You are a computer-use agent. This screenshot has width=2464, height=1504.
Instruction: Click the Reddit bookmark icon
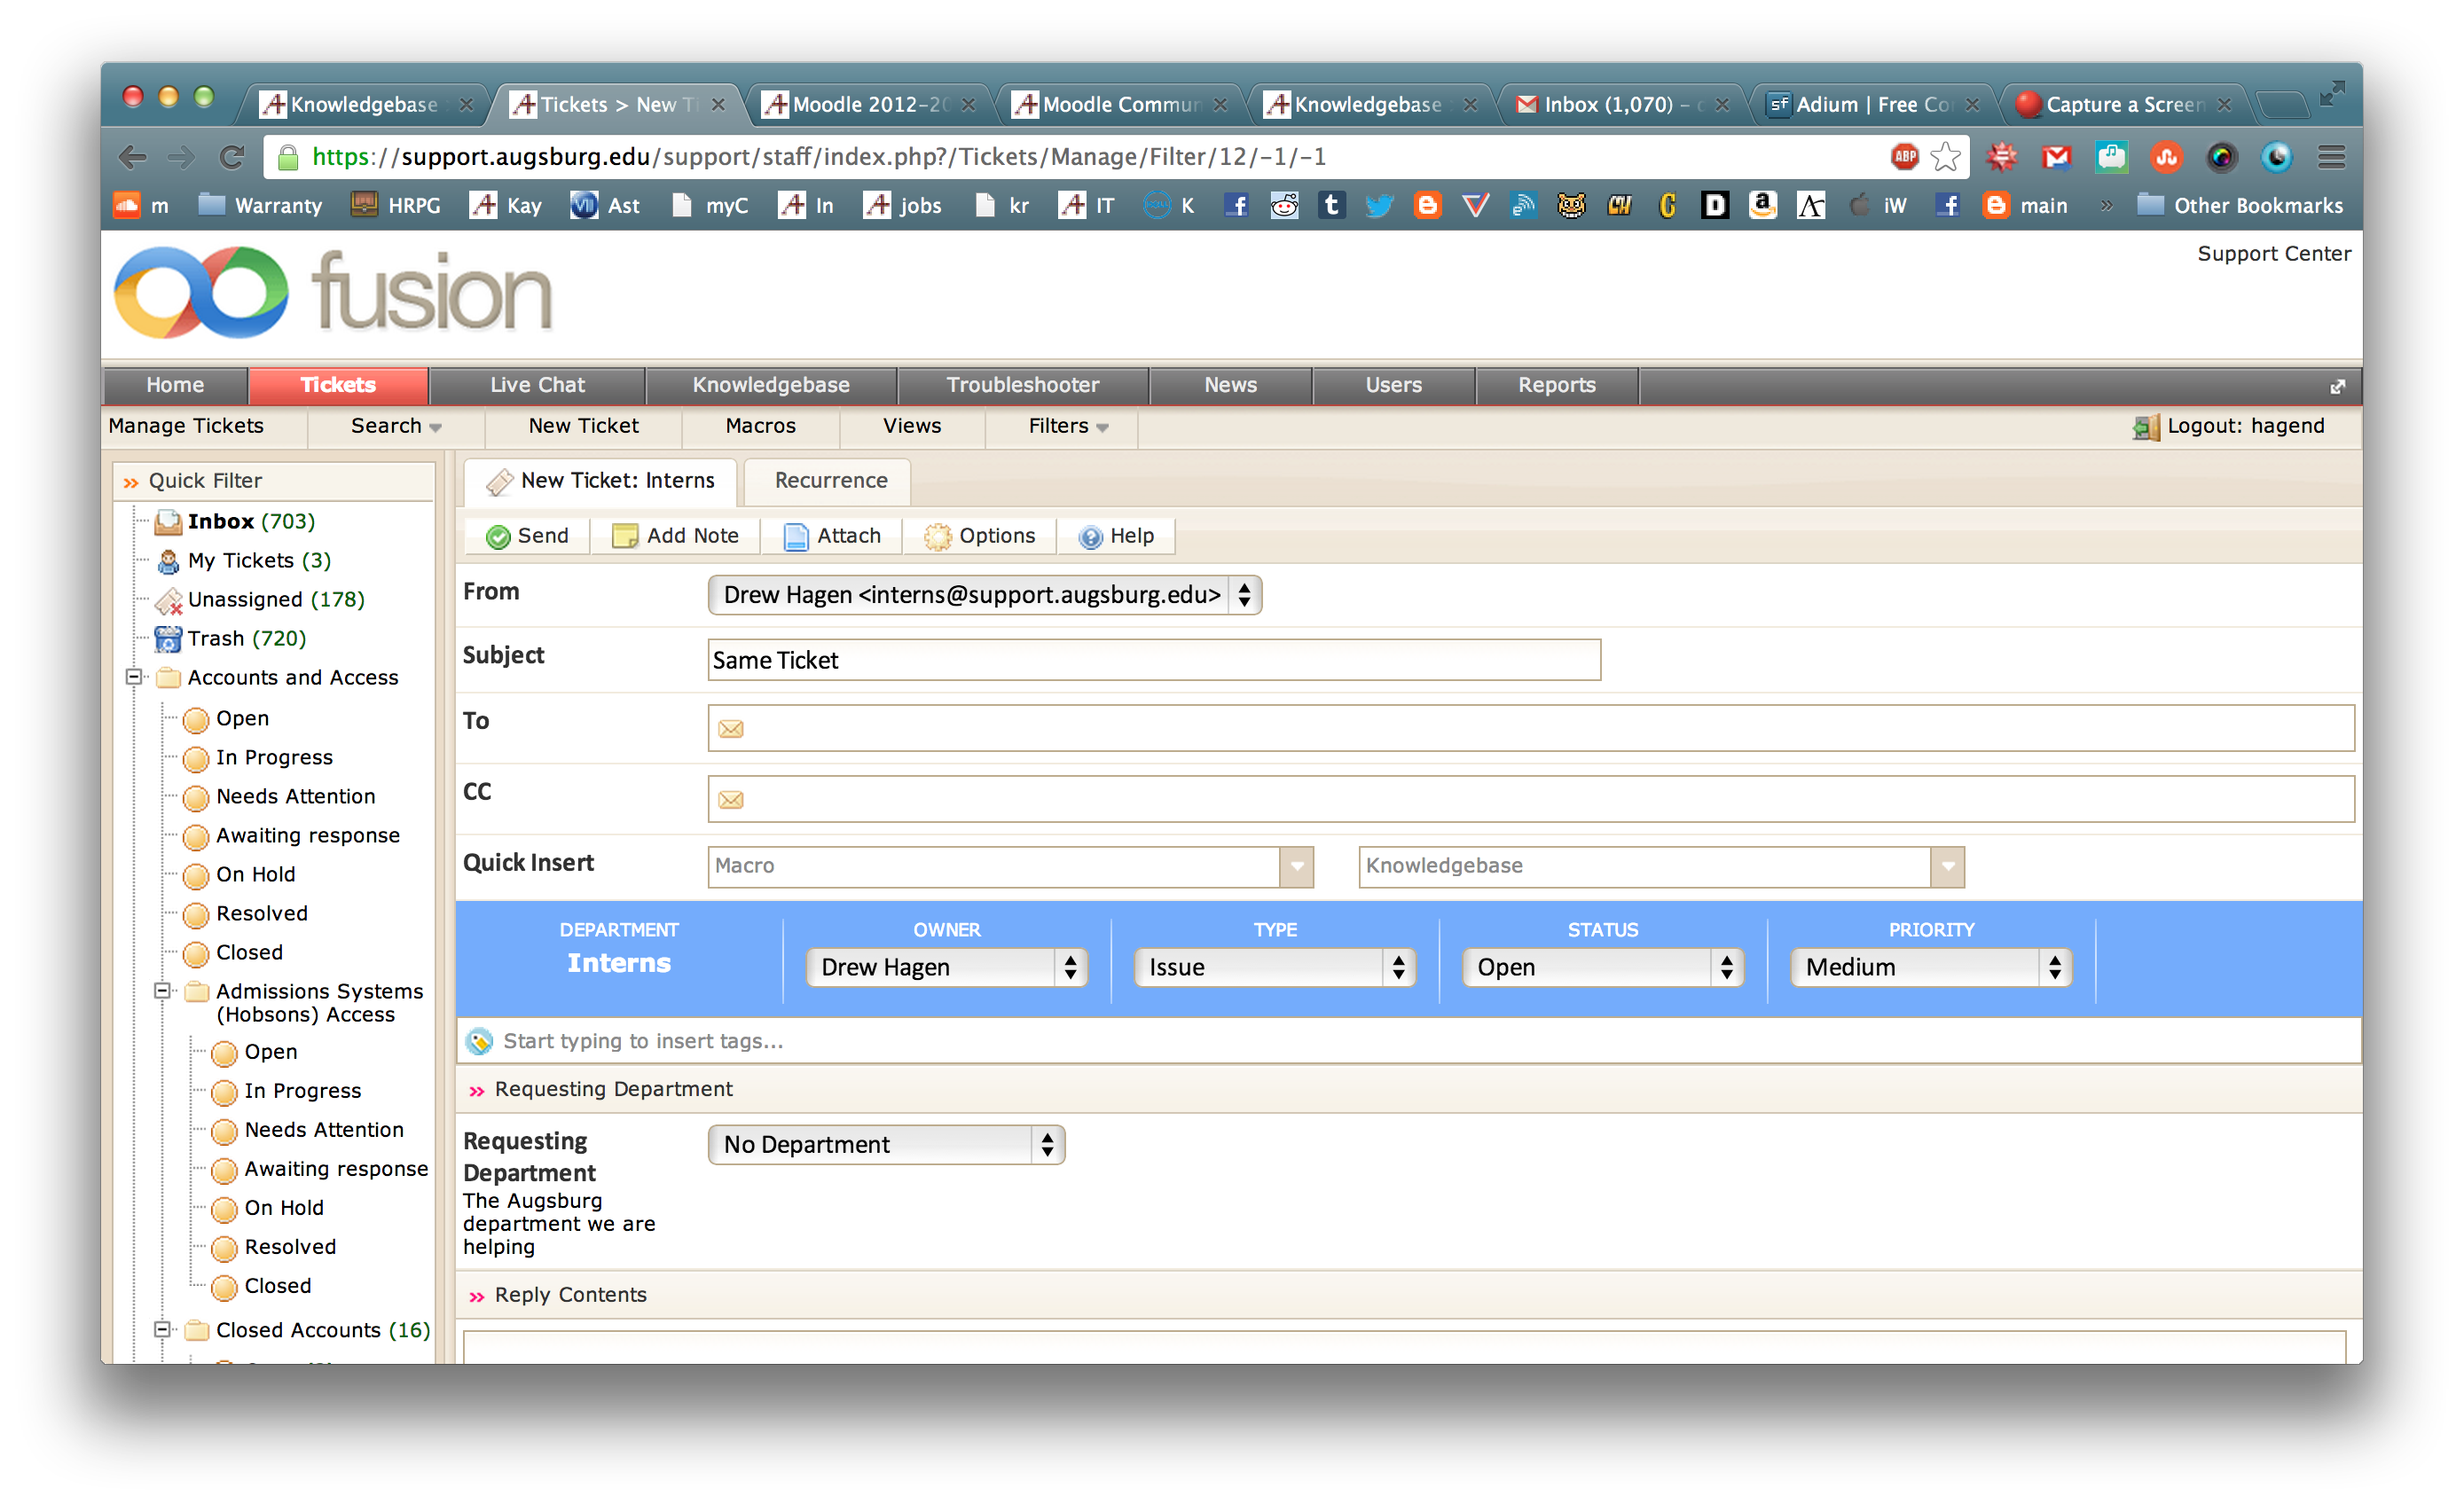click(x=1284, y=206)
